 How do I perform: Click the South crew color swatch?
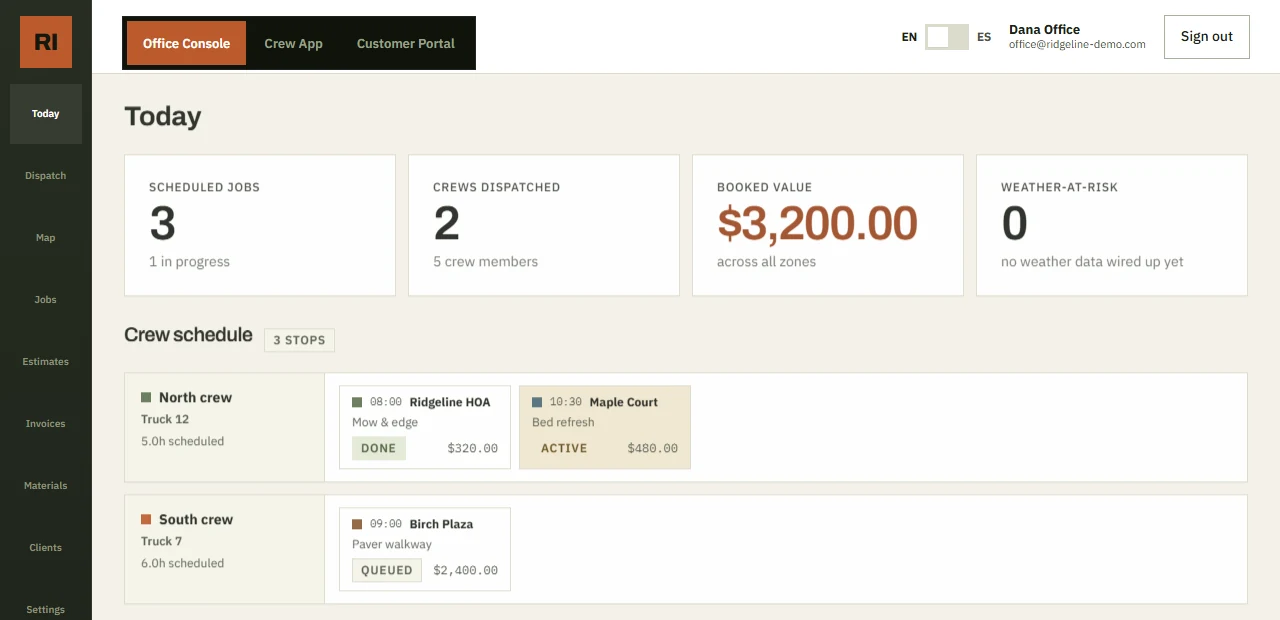[146, 519]
